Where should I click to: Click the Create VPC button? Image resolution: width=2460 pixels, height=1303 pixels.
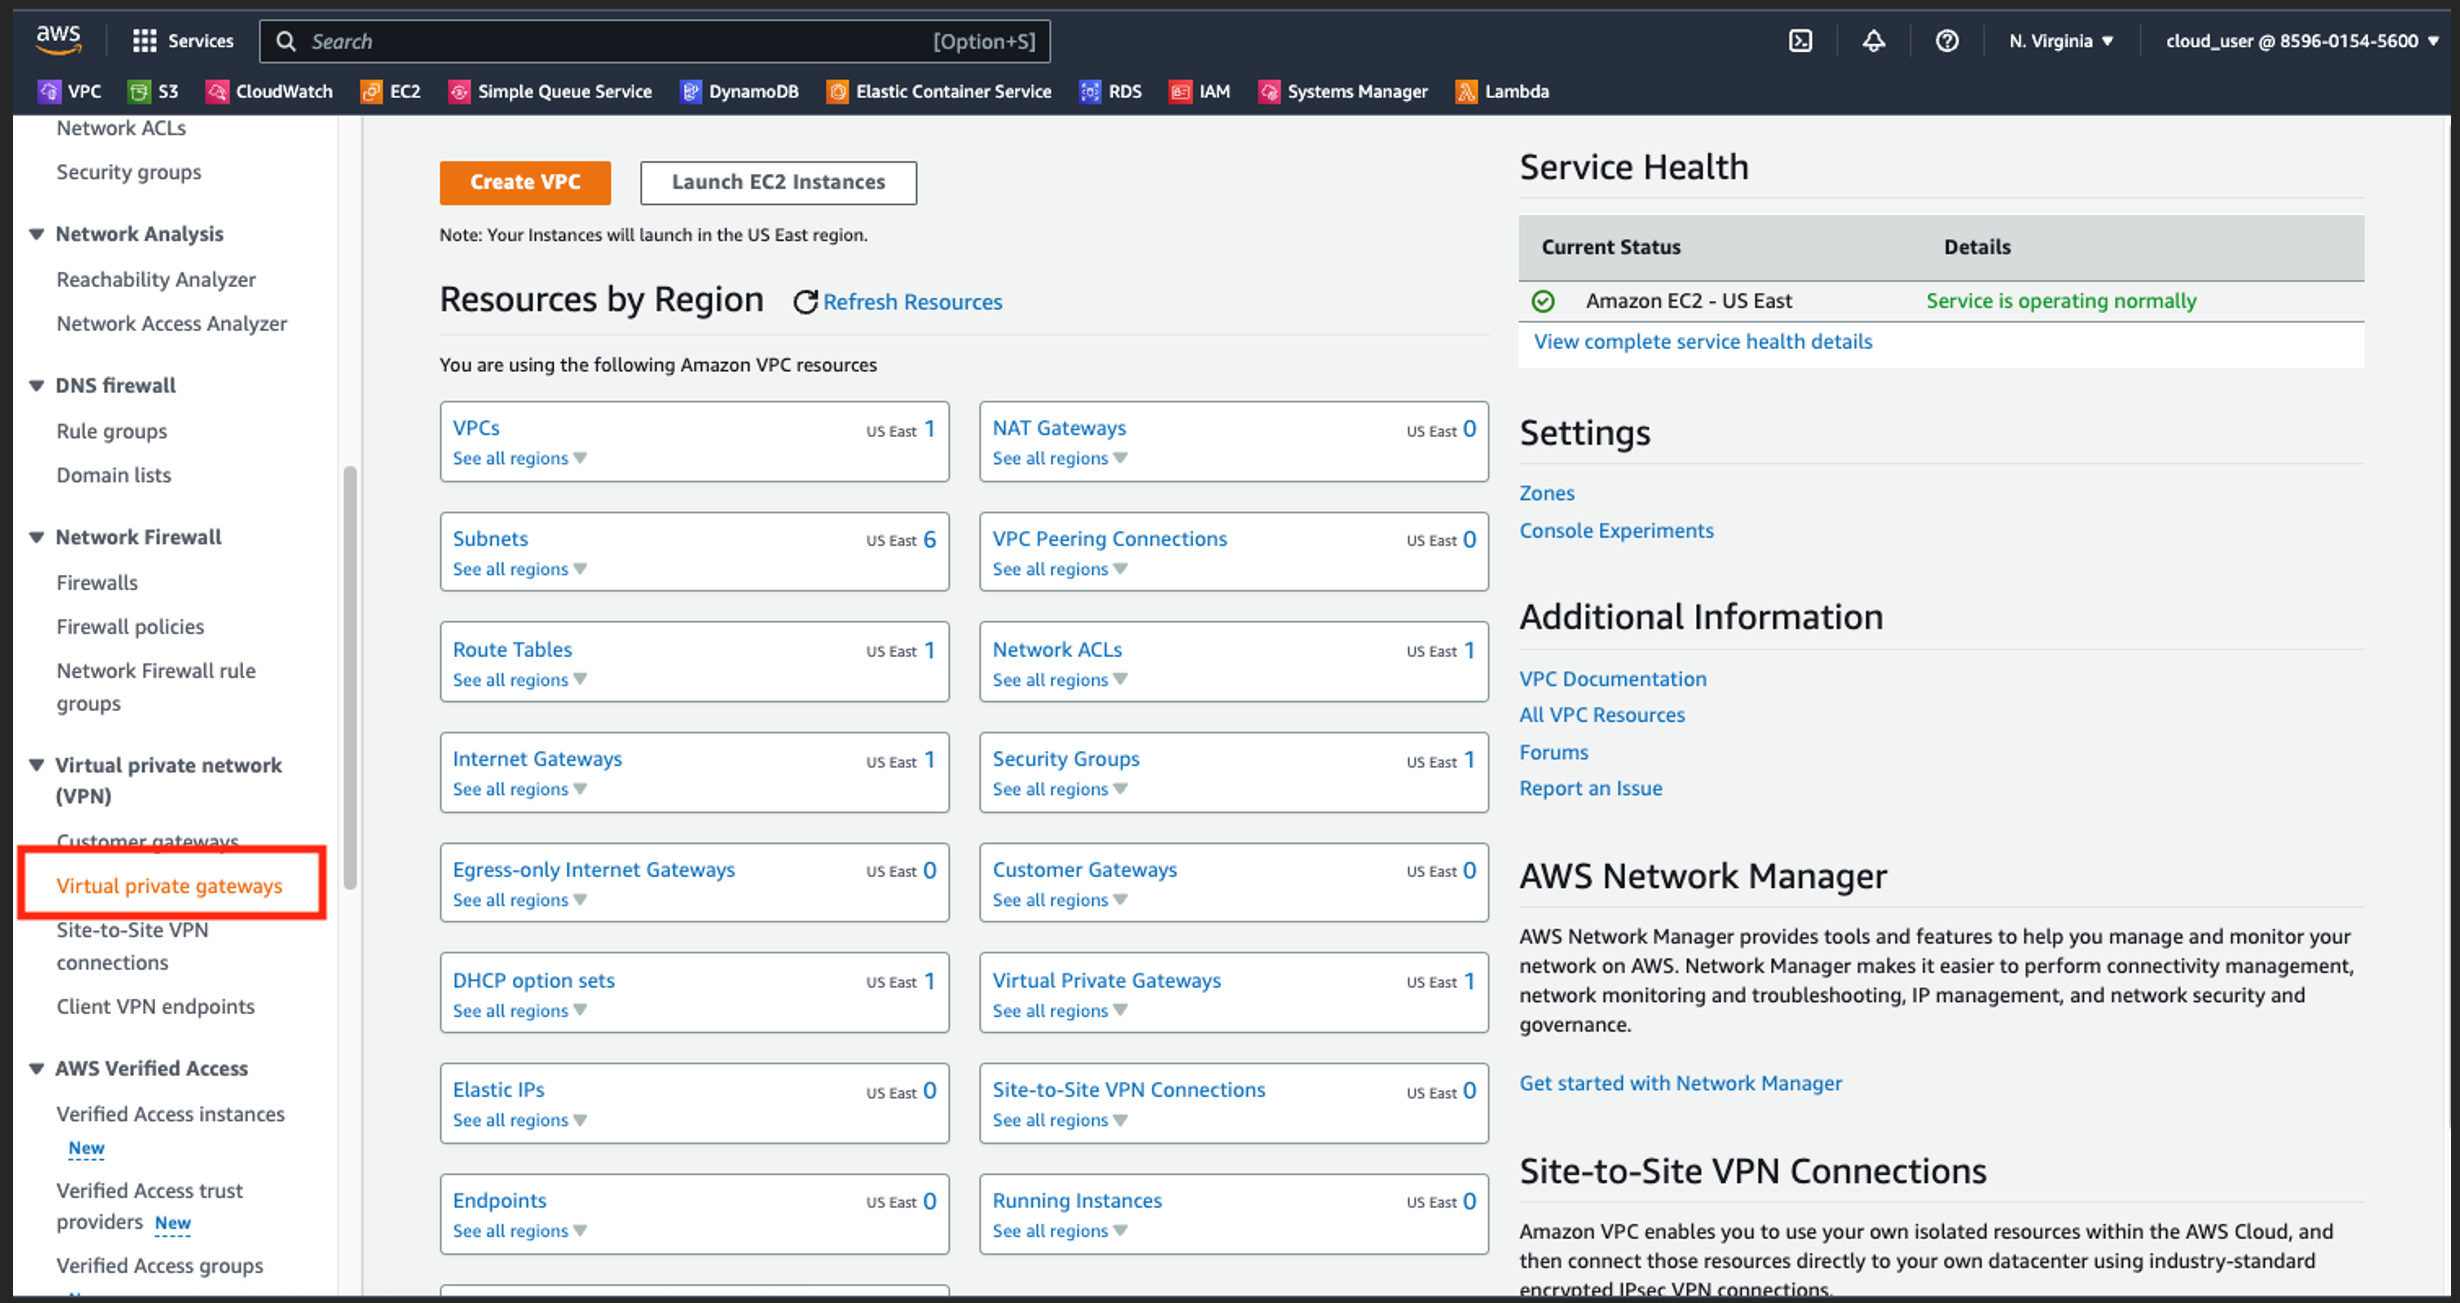pos(525,182)
